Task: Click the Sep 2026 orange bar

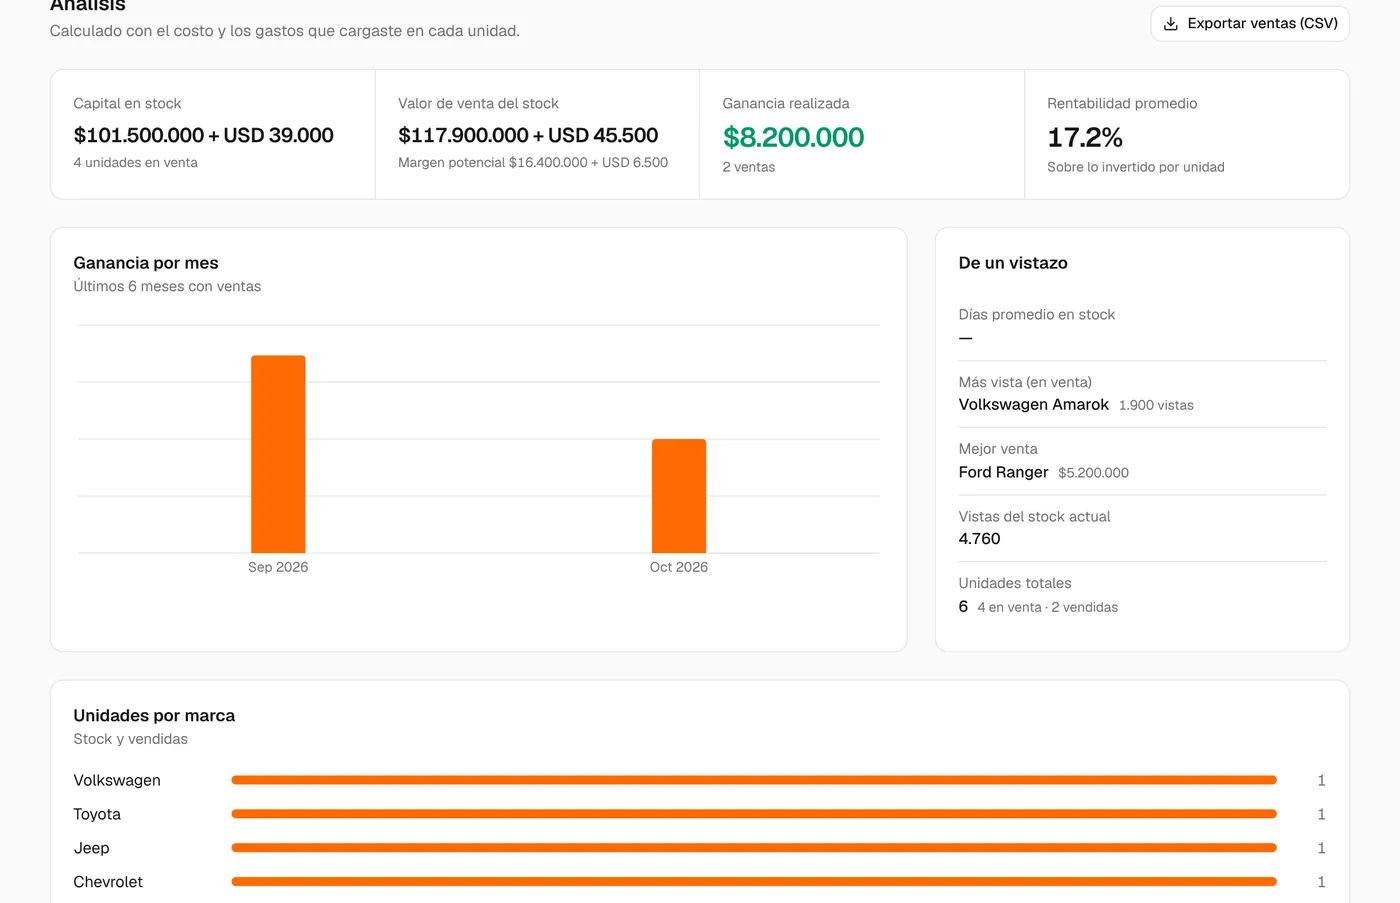Action: (278, 454)
